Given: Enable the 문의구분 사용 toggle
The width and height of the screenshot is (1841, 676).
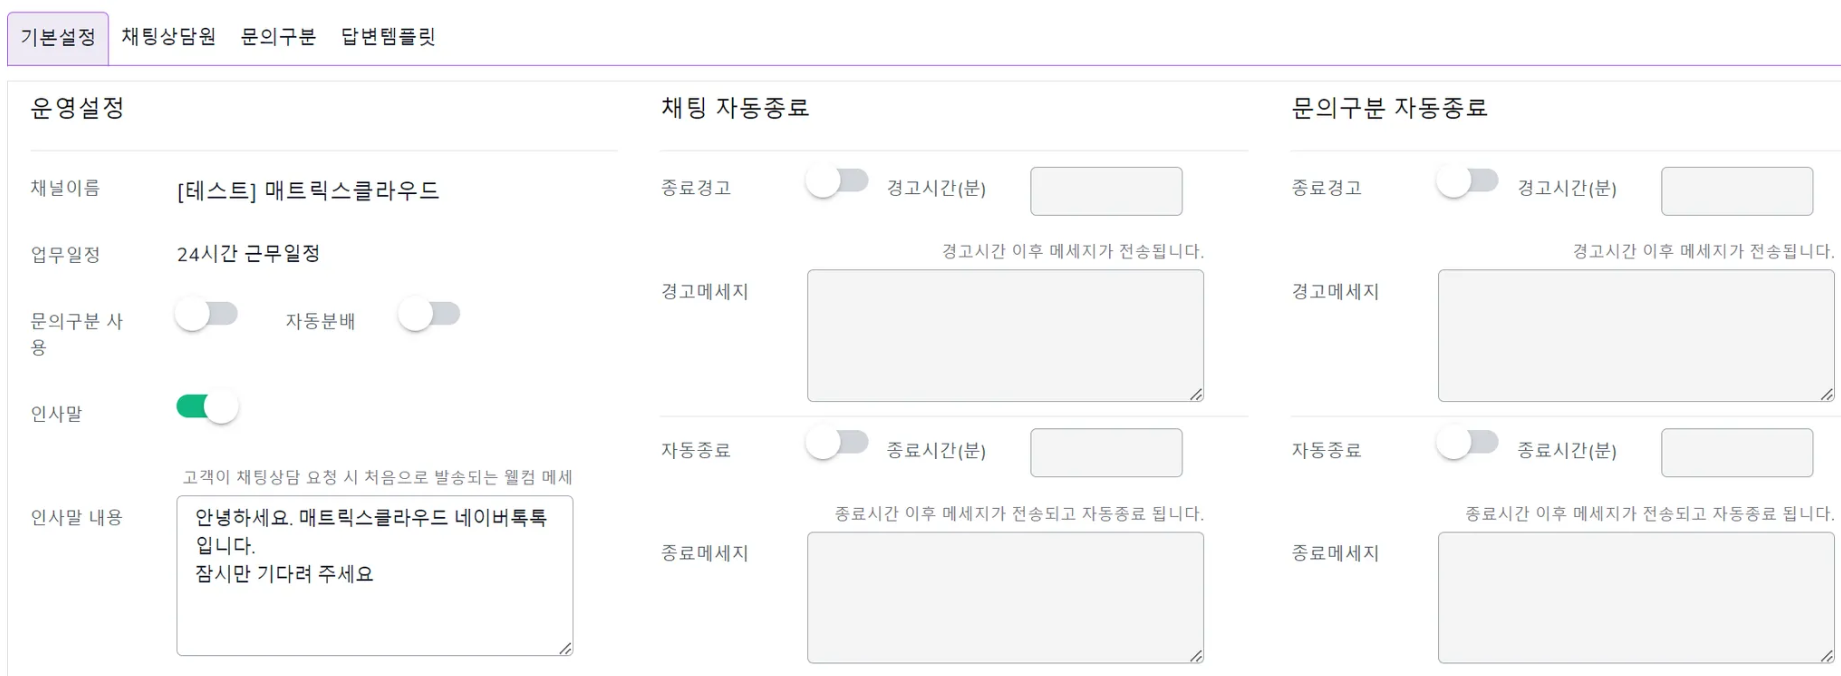Looking at the screenshot, I should point(207,314).
